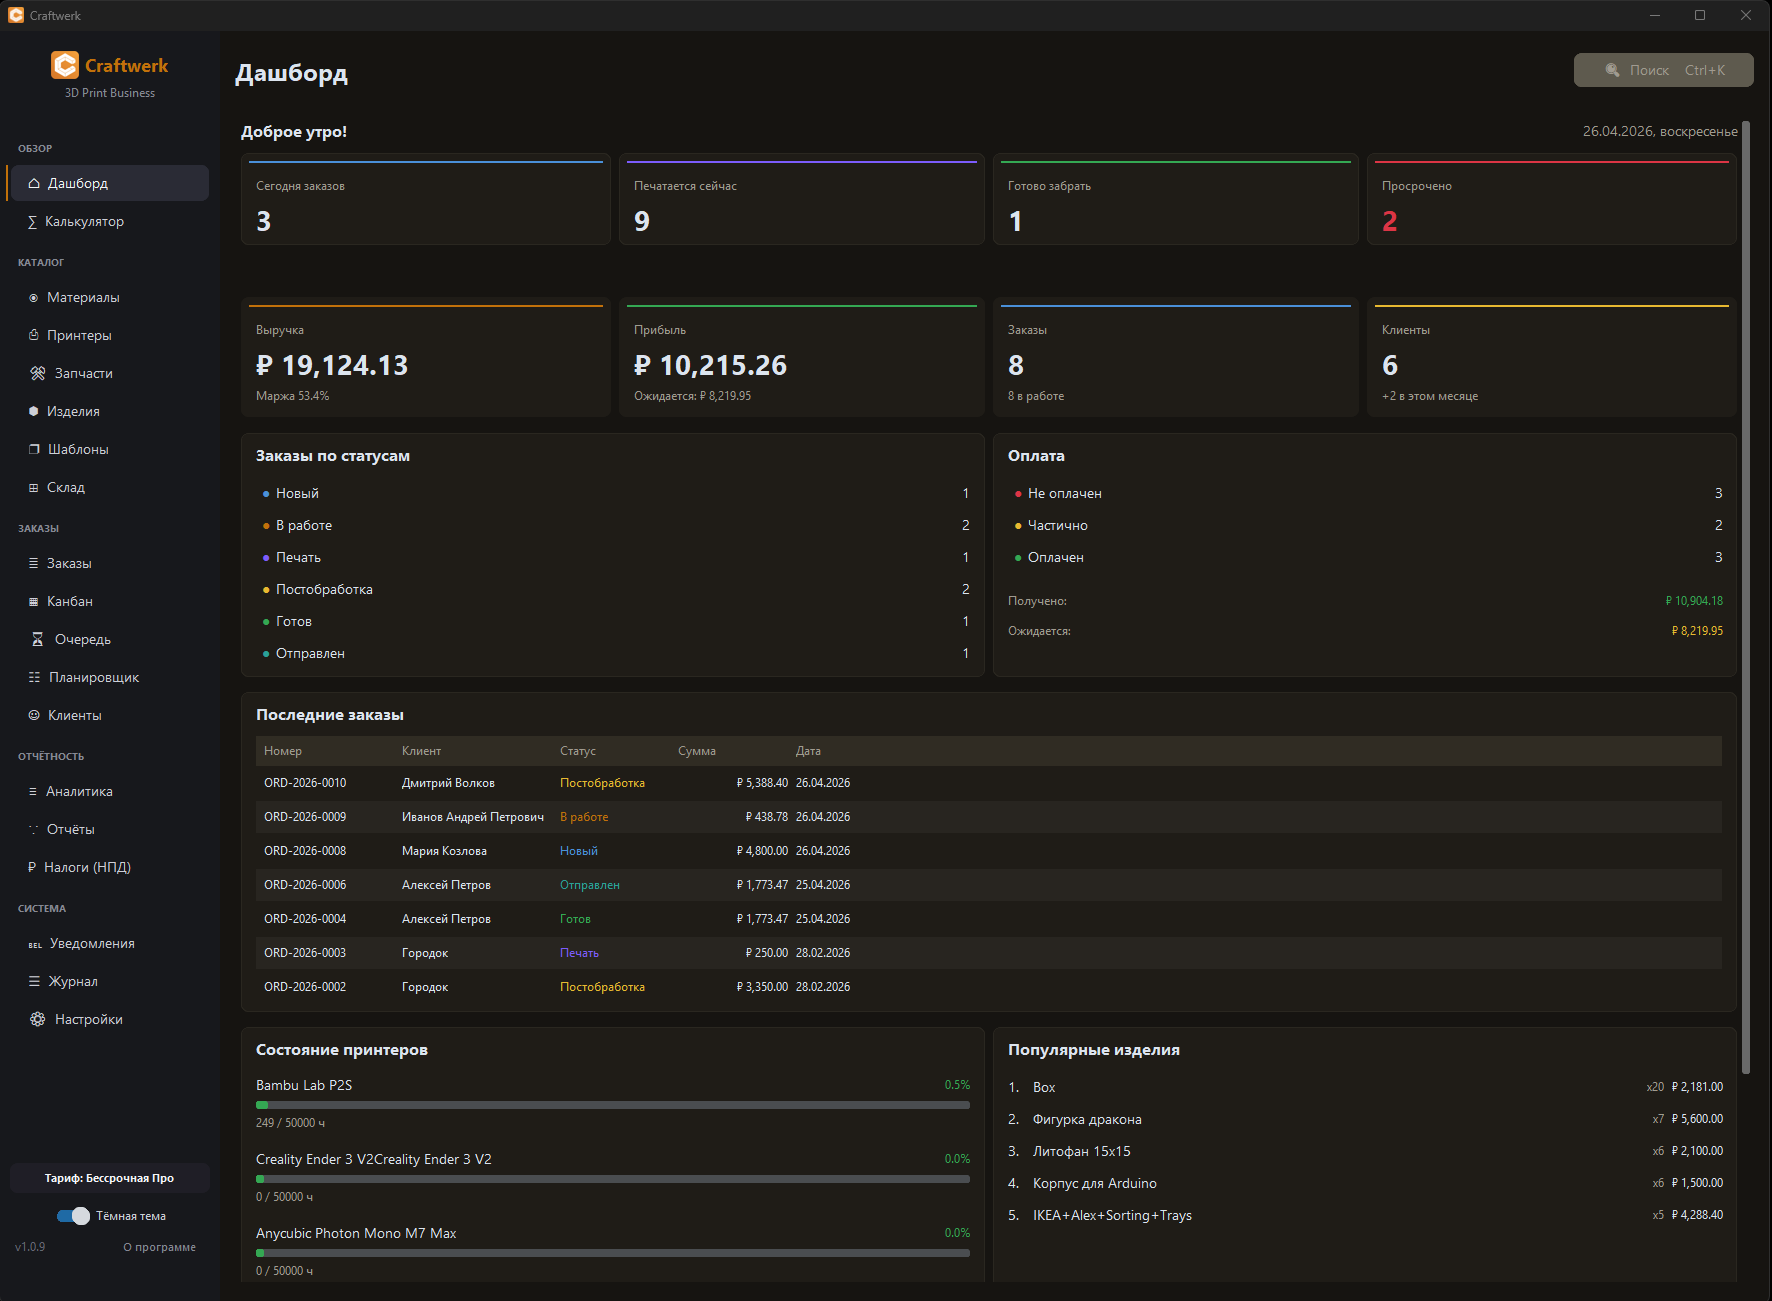The width and height of the screenshot is (1772, 1301).
Task: Click the Calculator sigma icon
Action: (33, 222)
